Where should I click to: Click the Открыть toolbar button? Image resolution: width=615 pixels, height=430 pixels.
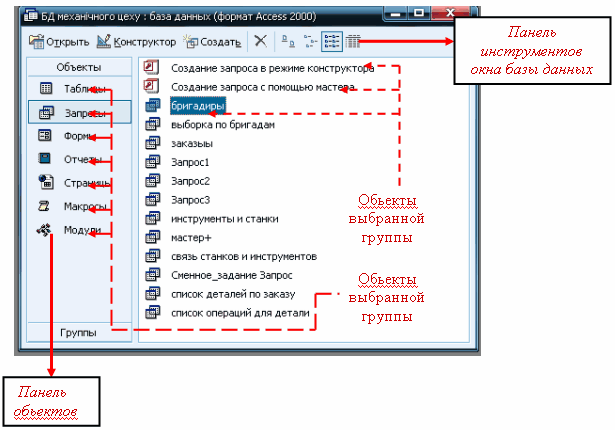point(59,42)
